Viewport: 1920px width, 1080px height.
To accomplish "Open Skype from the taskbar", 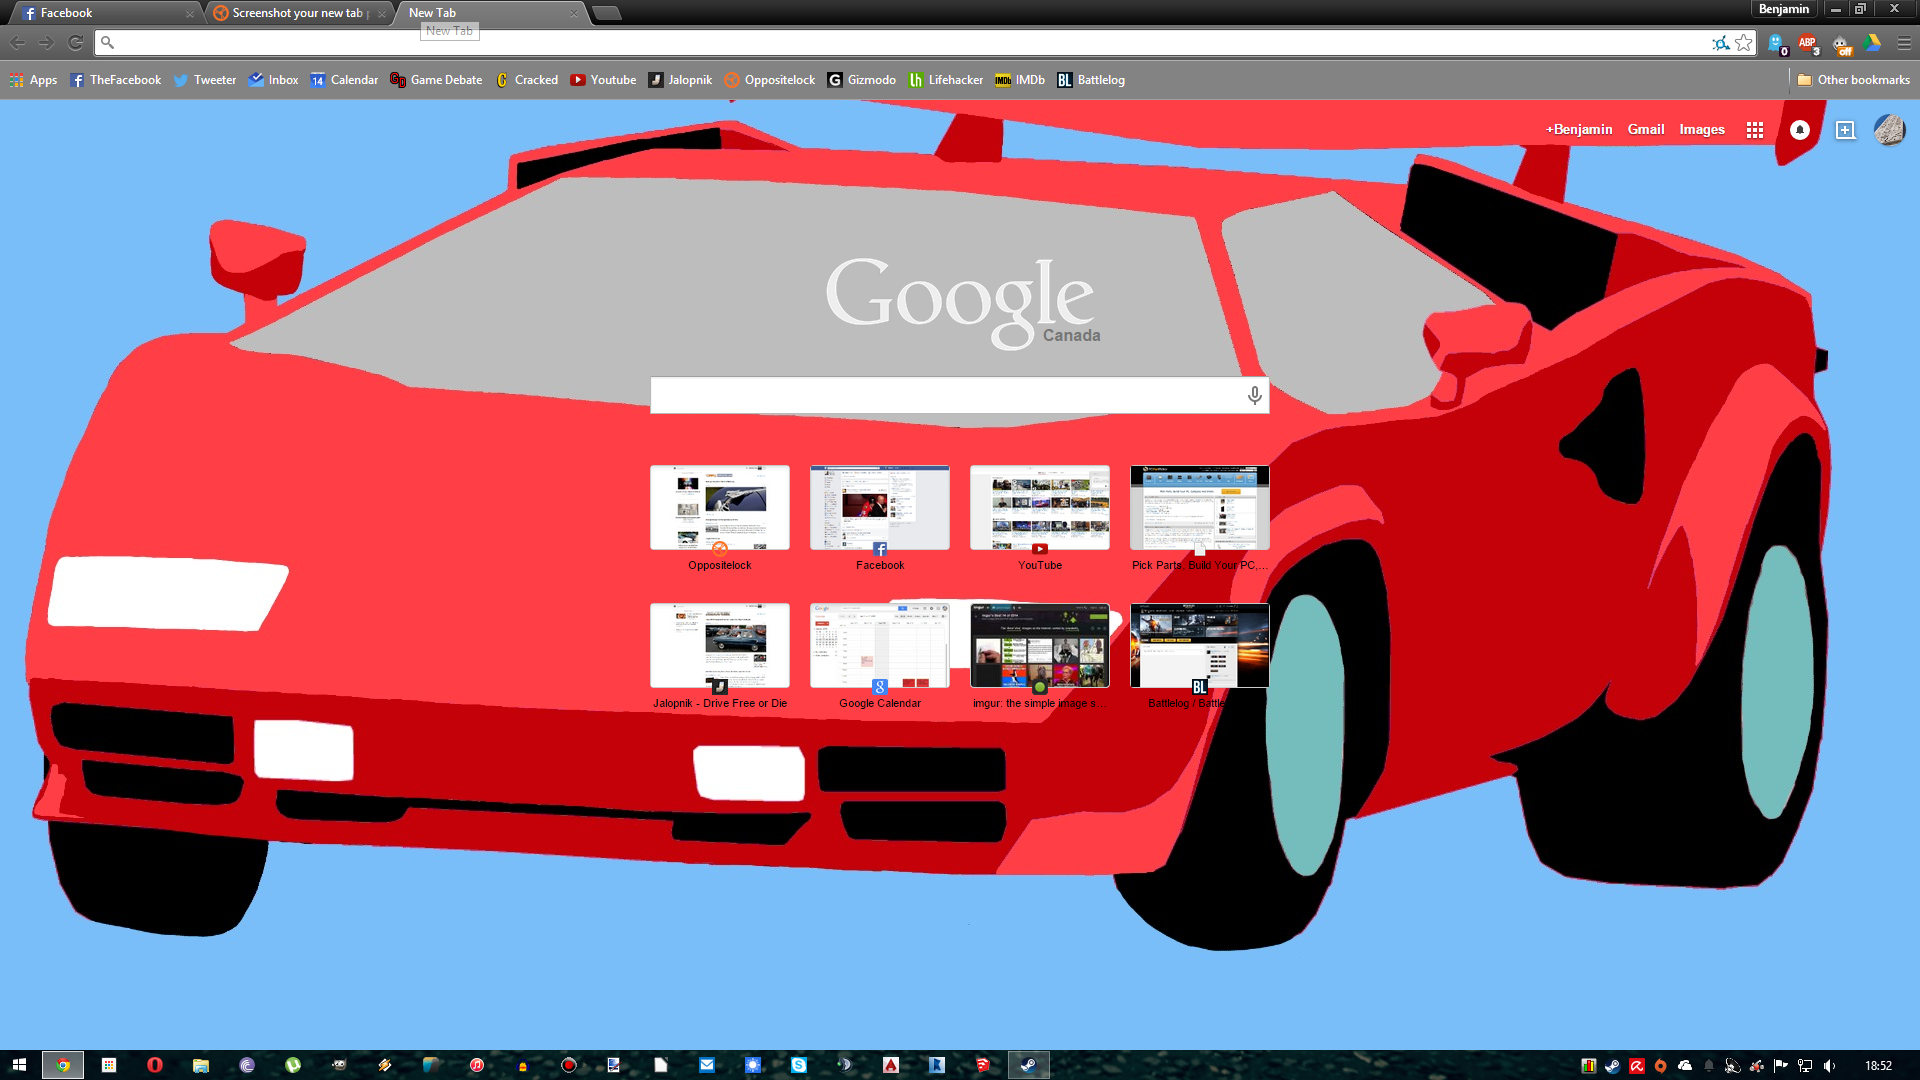I will pyautogui.click(x=799, y=1065).
